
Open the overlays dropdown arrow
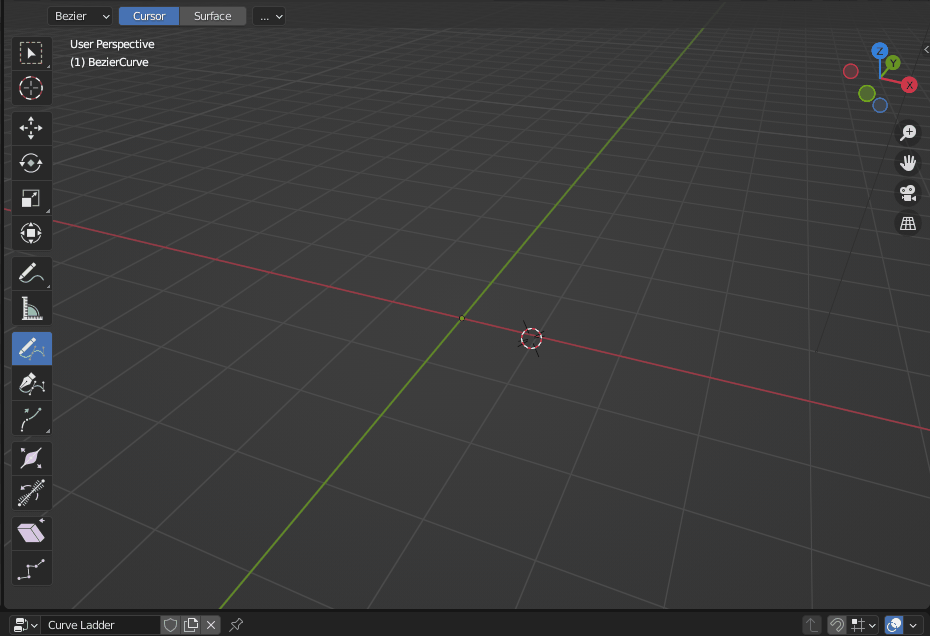pyautogui.click(x=913, y=625)
